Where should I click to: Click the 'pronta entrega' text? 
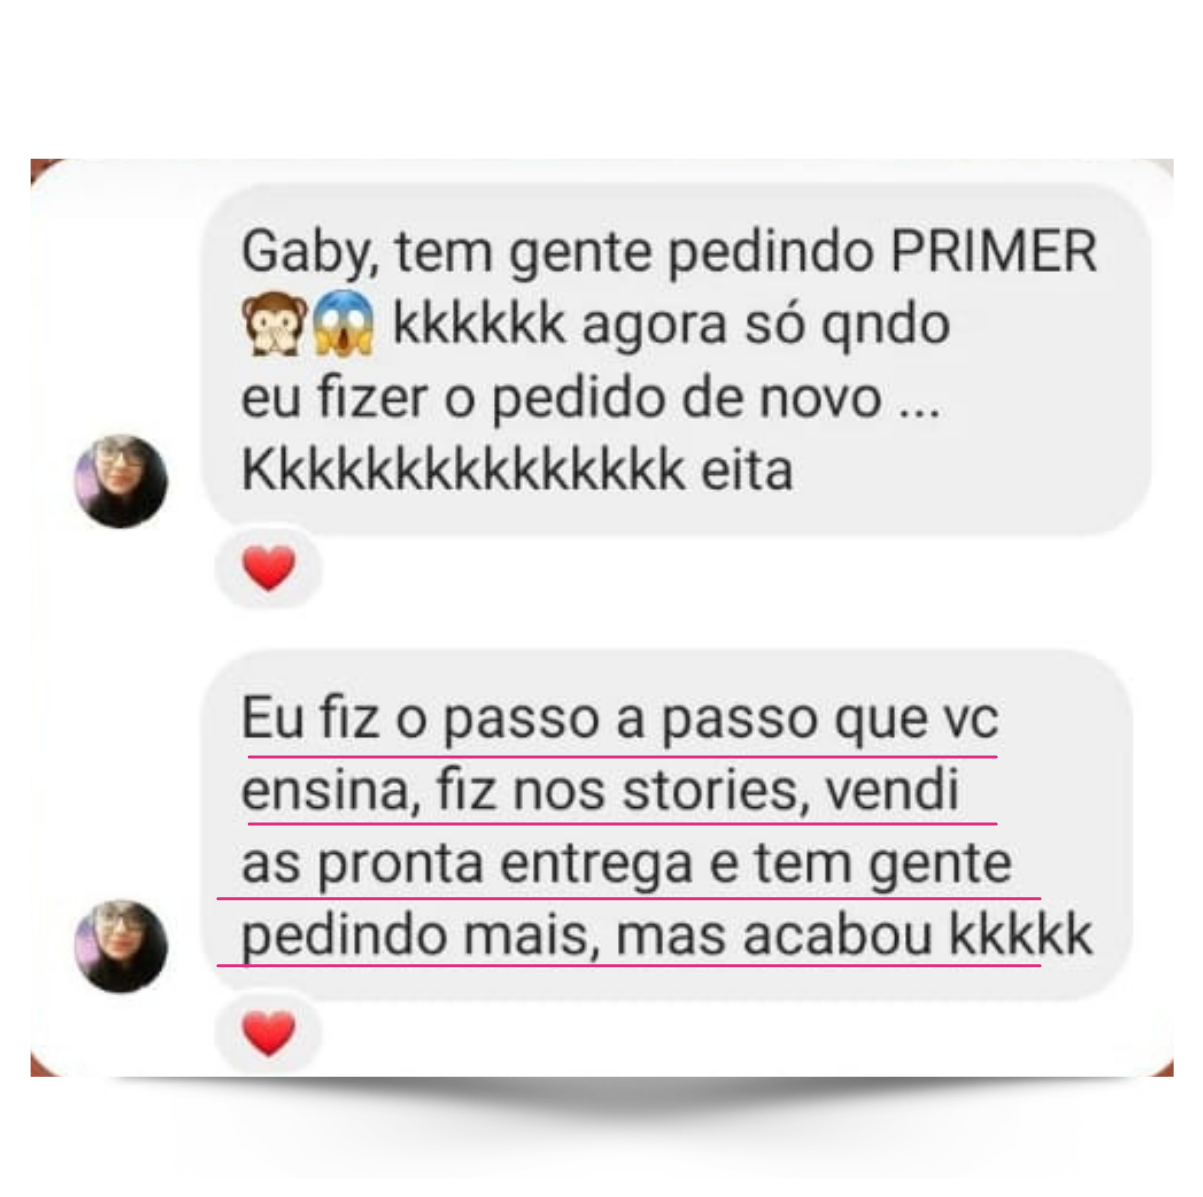tap(510, 865)
